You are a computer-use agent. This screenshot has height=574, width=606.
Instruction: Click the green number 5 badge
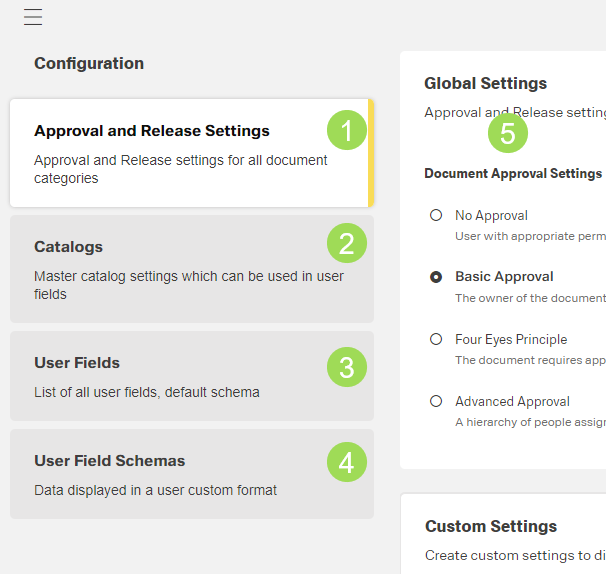(x=507, y=133)
